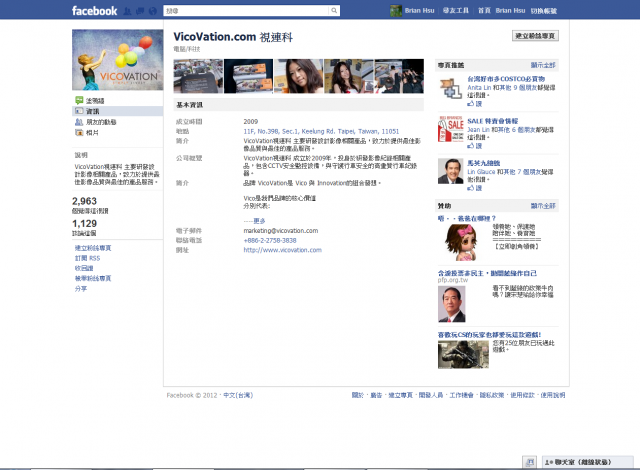Open the SALE red tag thumbnail
The image size is (640, 470).
pos(451,129)
